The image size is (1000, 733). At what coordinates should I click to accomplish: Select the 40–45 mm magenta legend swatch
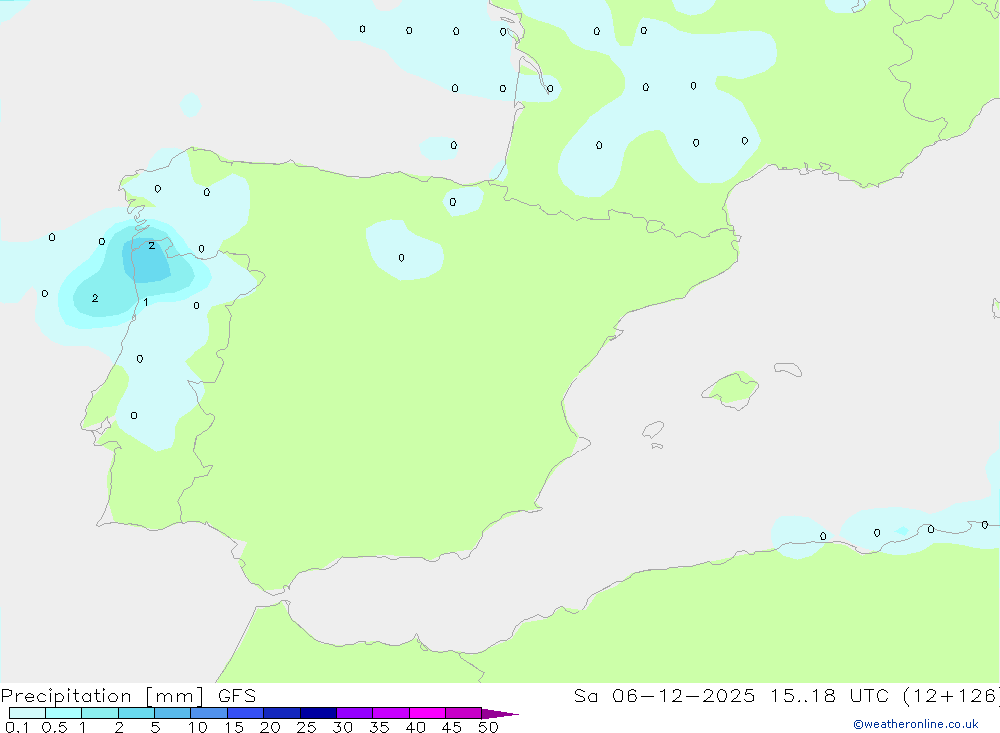tap(427, 713)
